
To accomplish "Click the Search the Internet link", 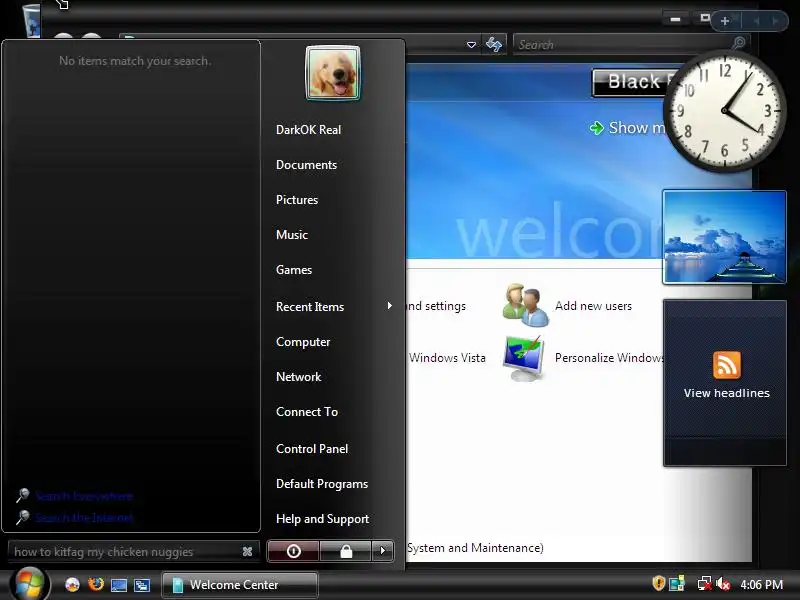I will [84, 517].
